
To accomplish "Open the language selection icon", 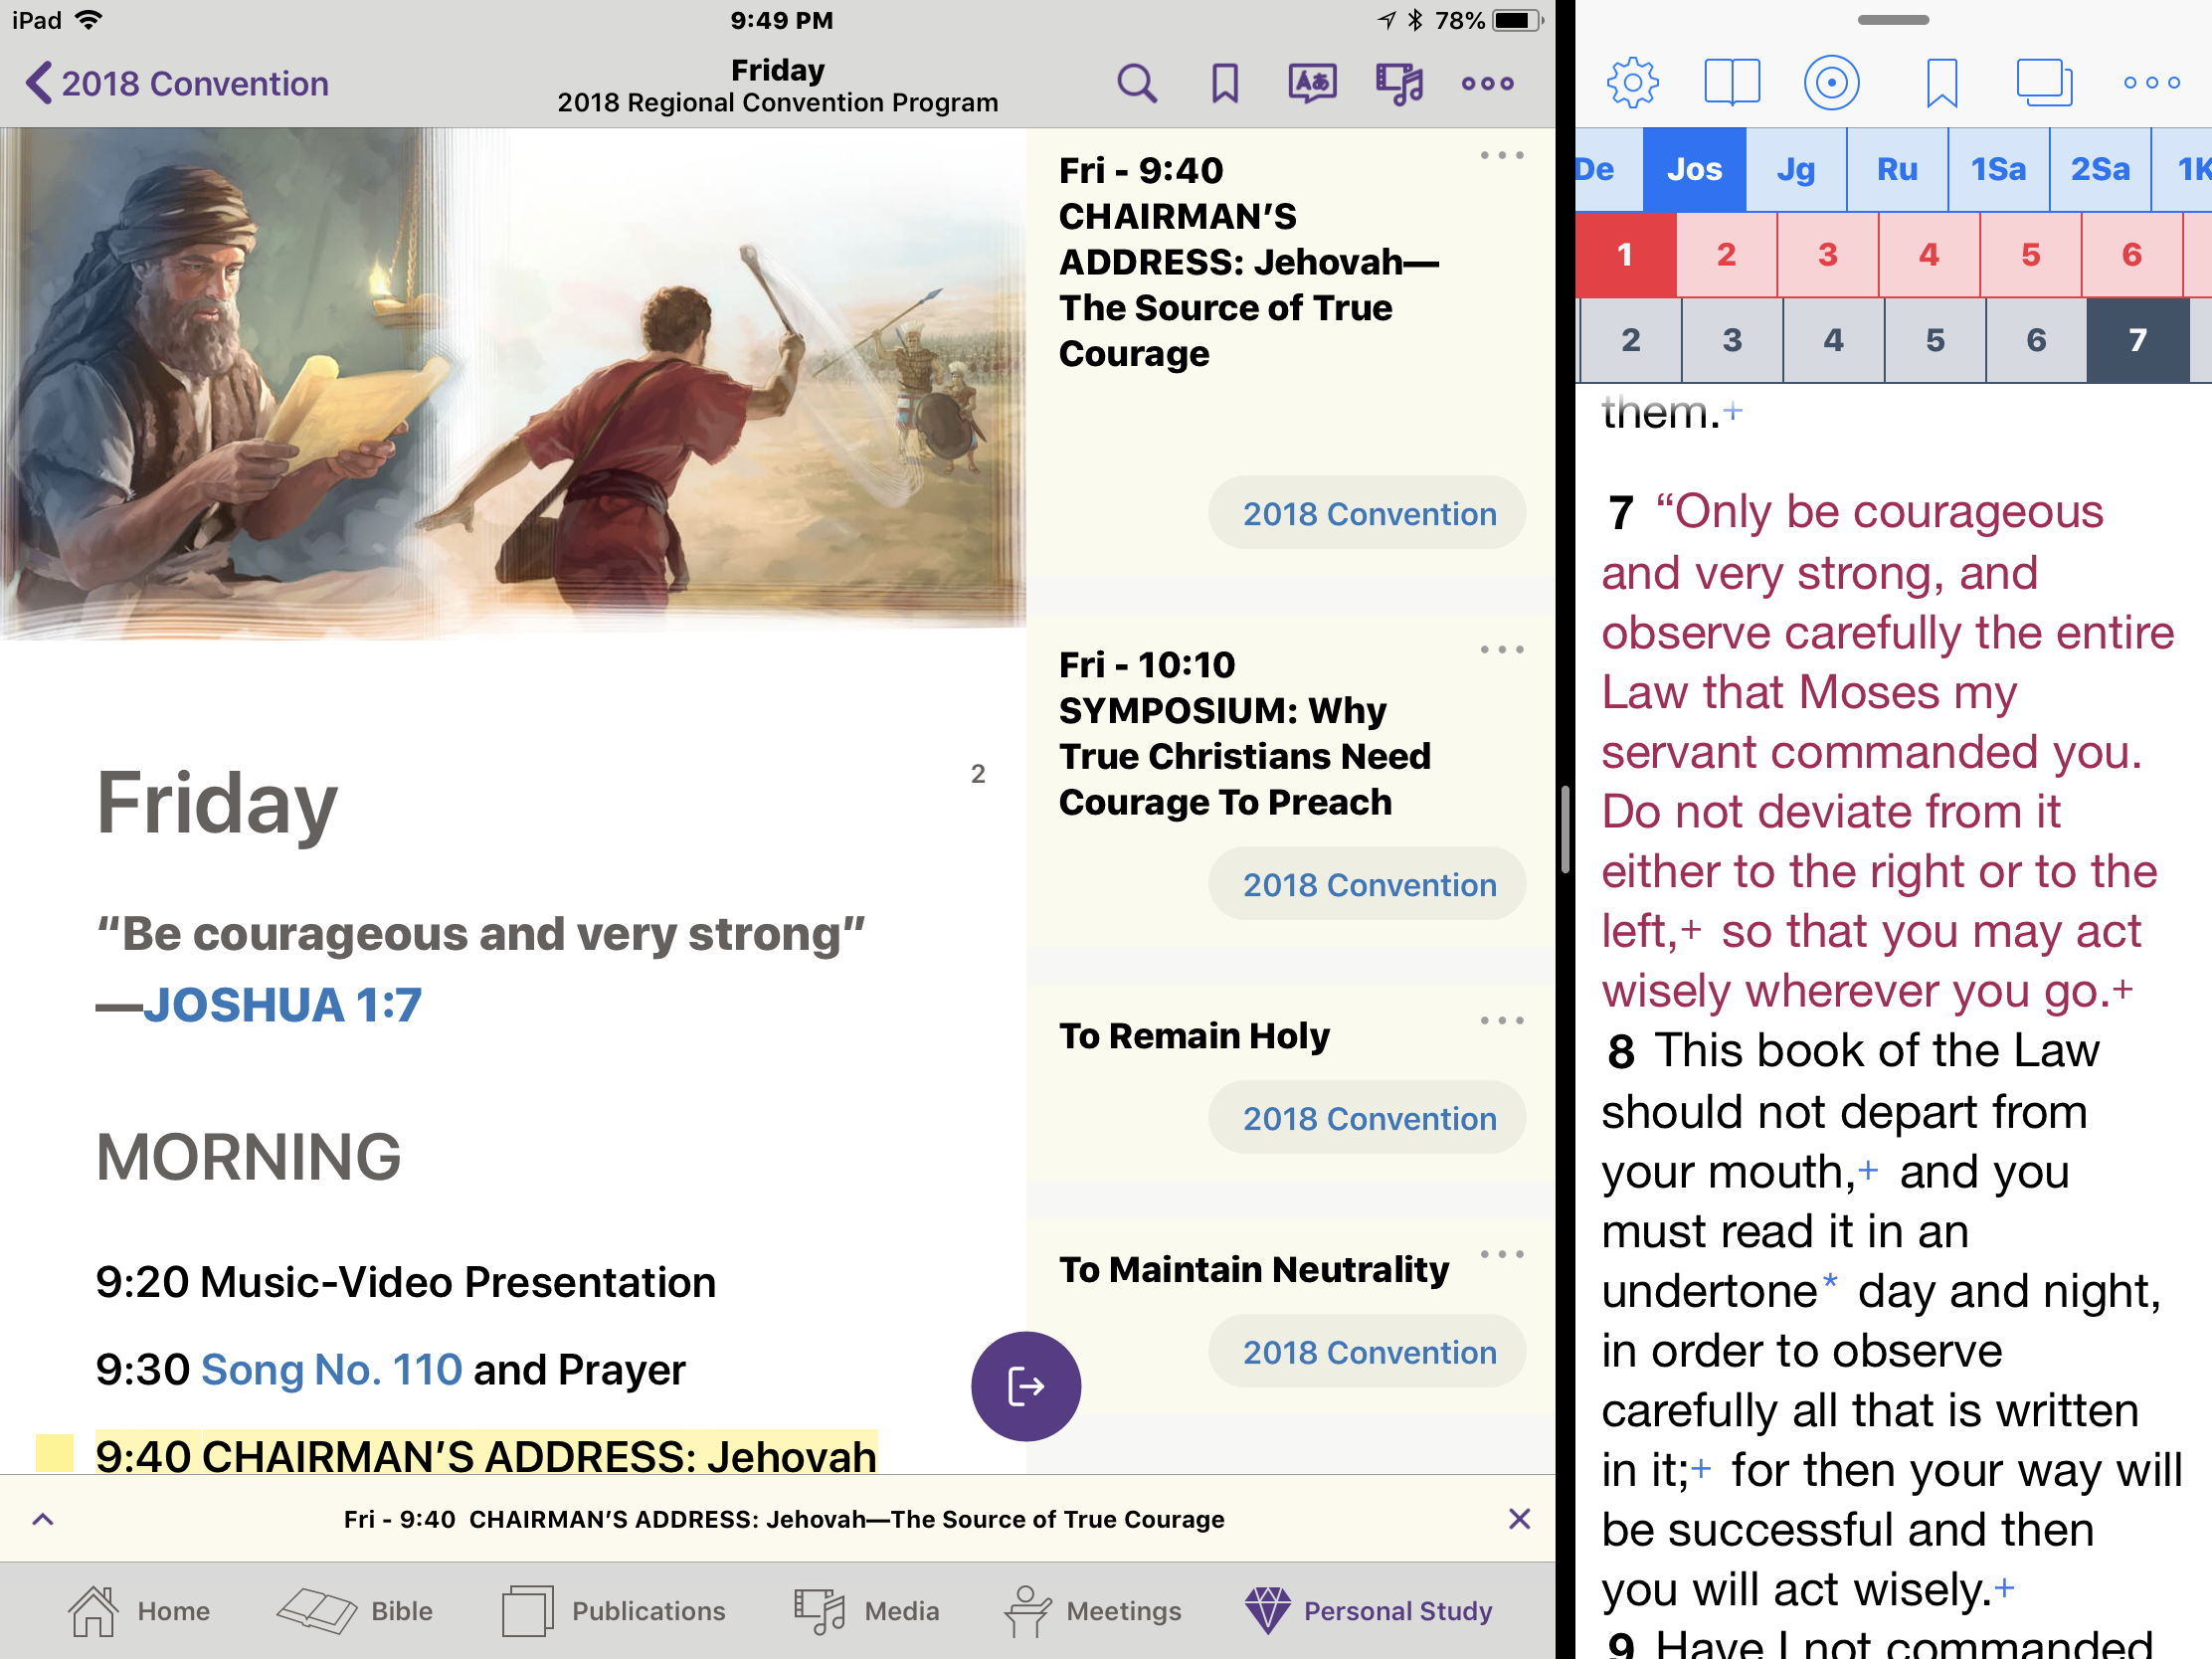I will (1312, 84).
